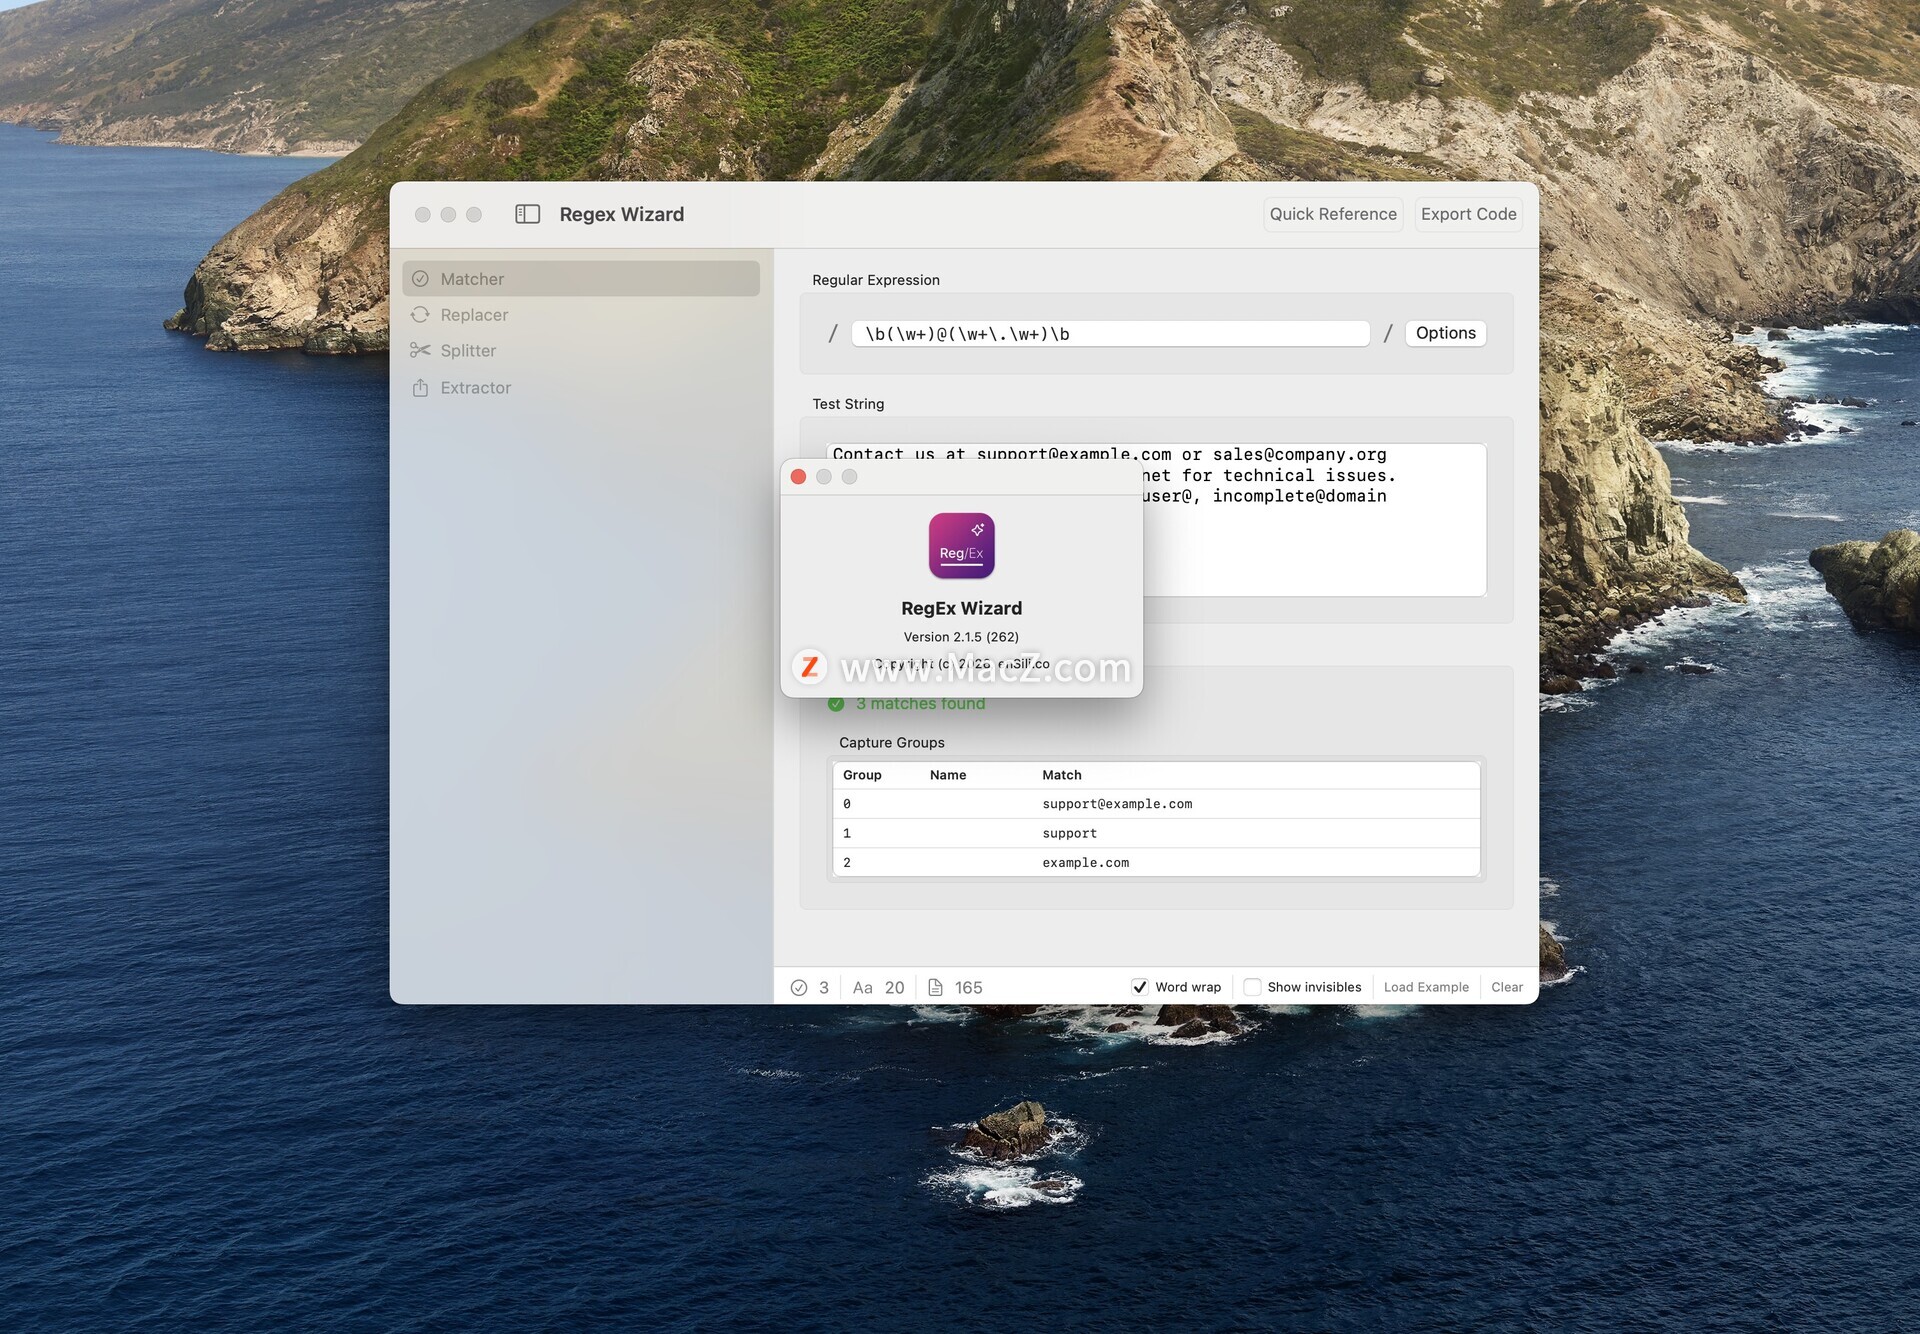Close the About RegEx Wizard window
Image resolution: width=1920 pixels, height=1334 pixels.
tap(798, 477)
